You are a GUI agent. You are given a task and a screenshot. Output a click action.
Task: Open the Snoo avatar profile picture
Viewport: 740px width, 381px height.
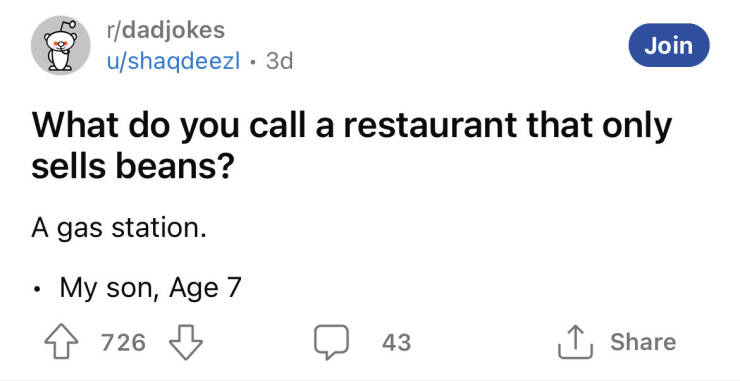[x=61, y=45]
